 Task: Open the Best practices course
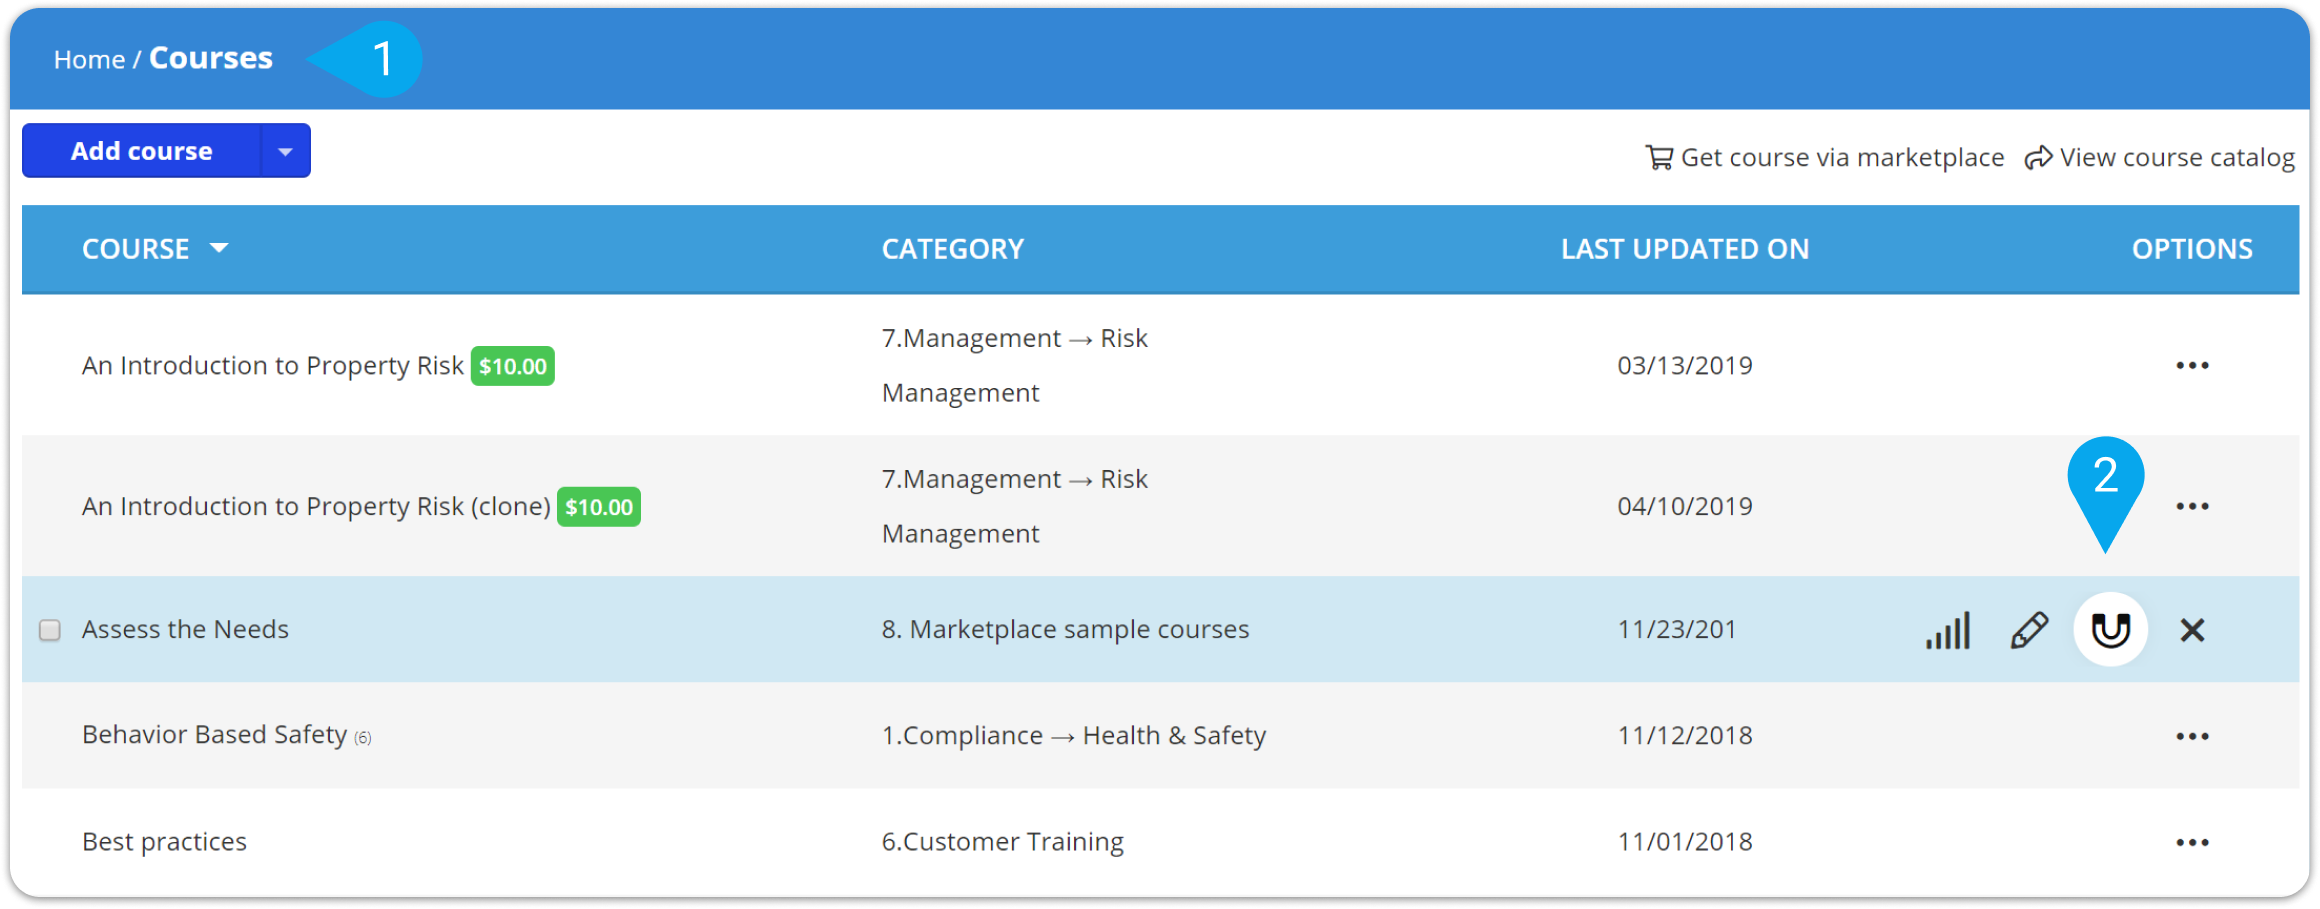[x=164, y=842]
